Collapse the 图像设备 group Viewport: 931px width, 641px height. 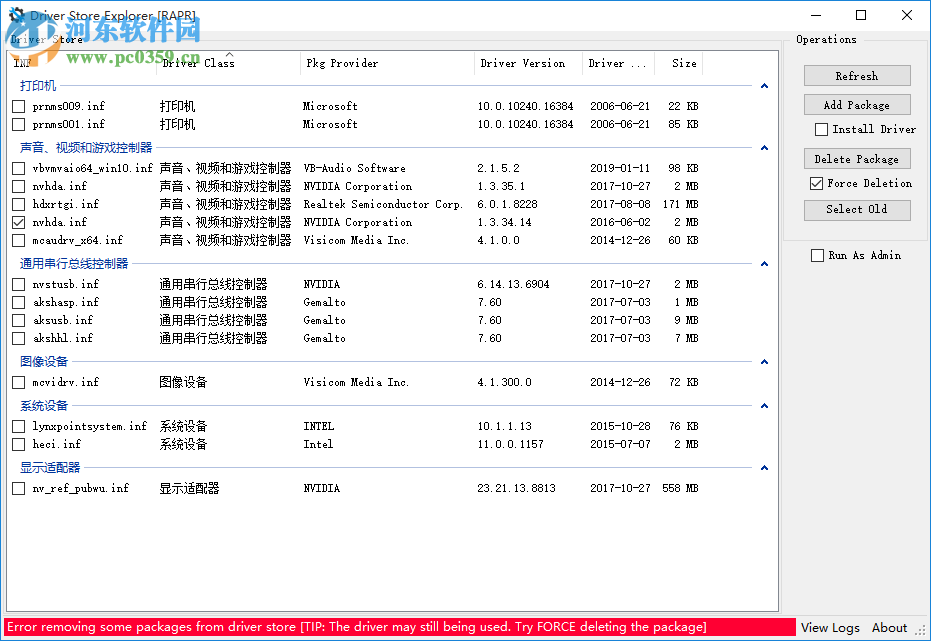[x=764, y=361]
